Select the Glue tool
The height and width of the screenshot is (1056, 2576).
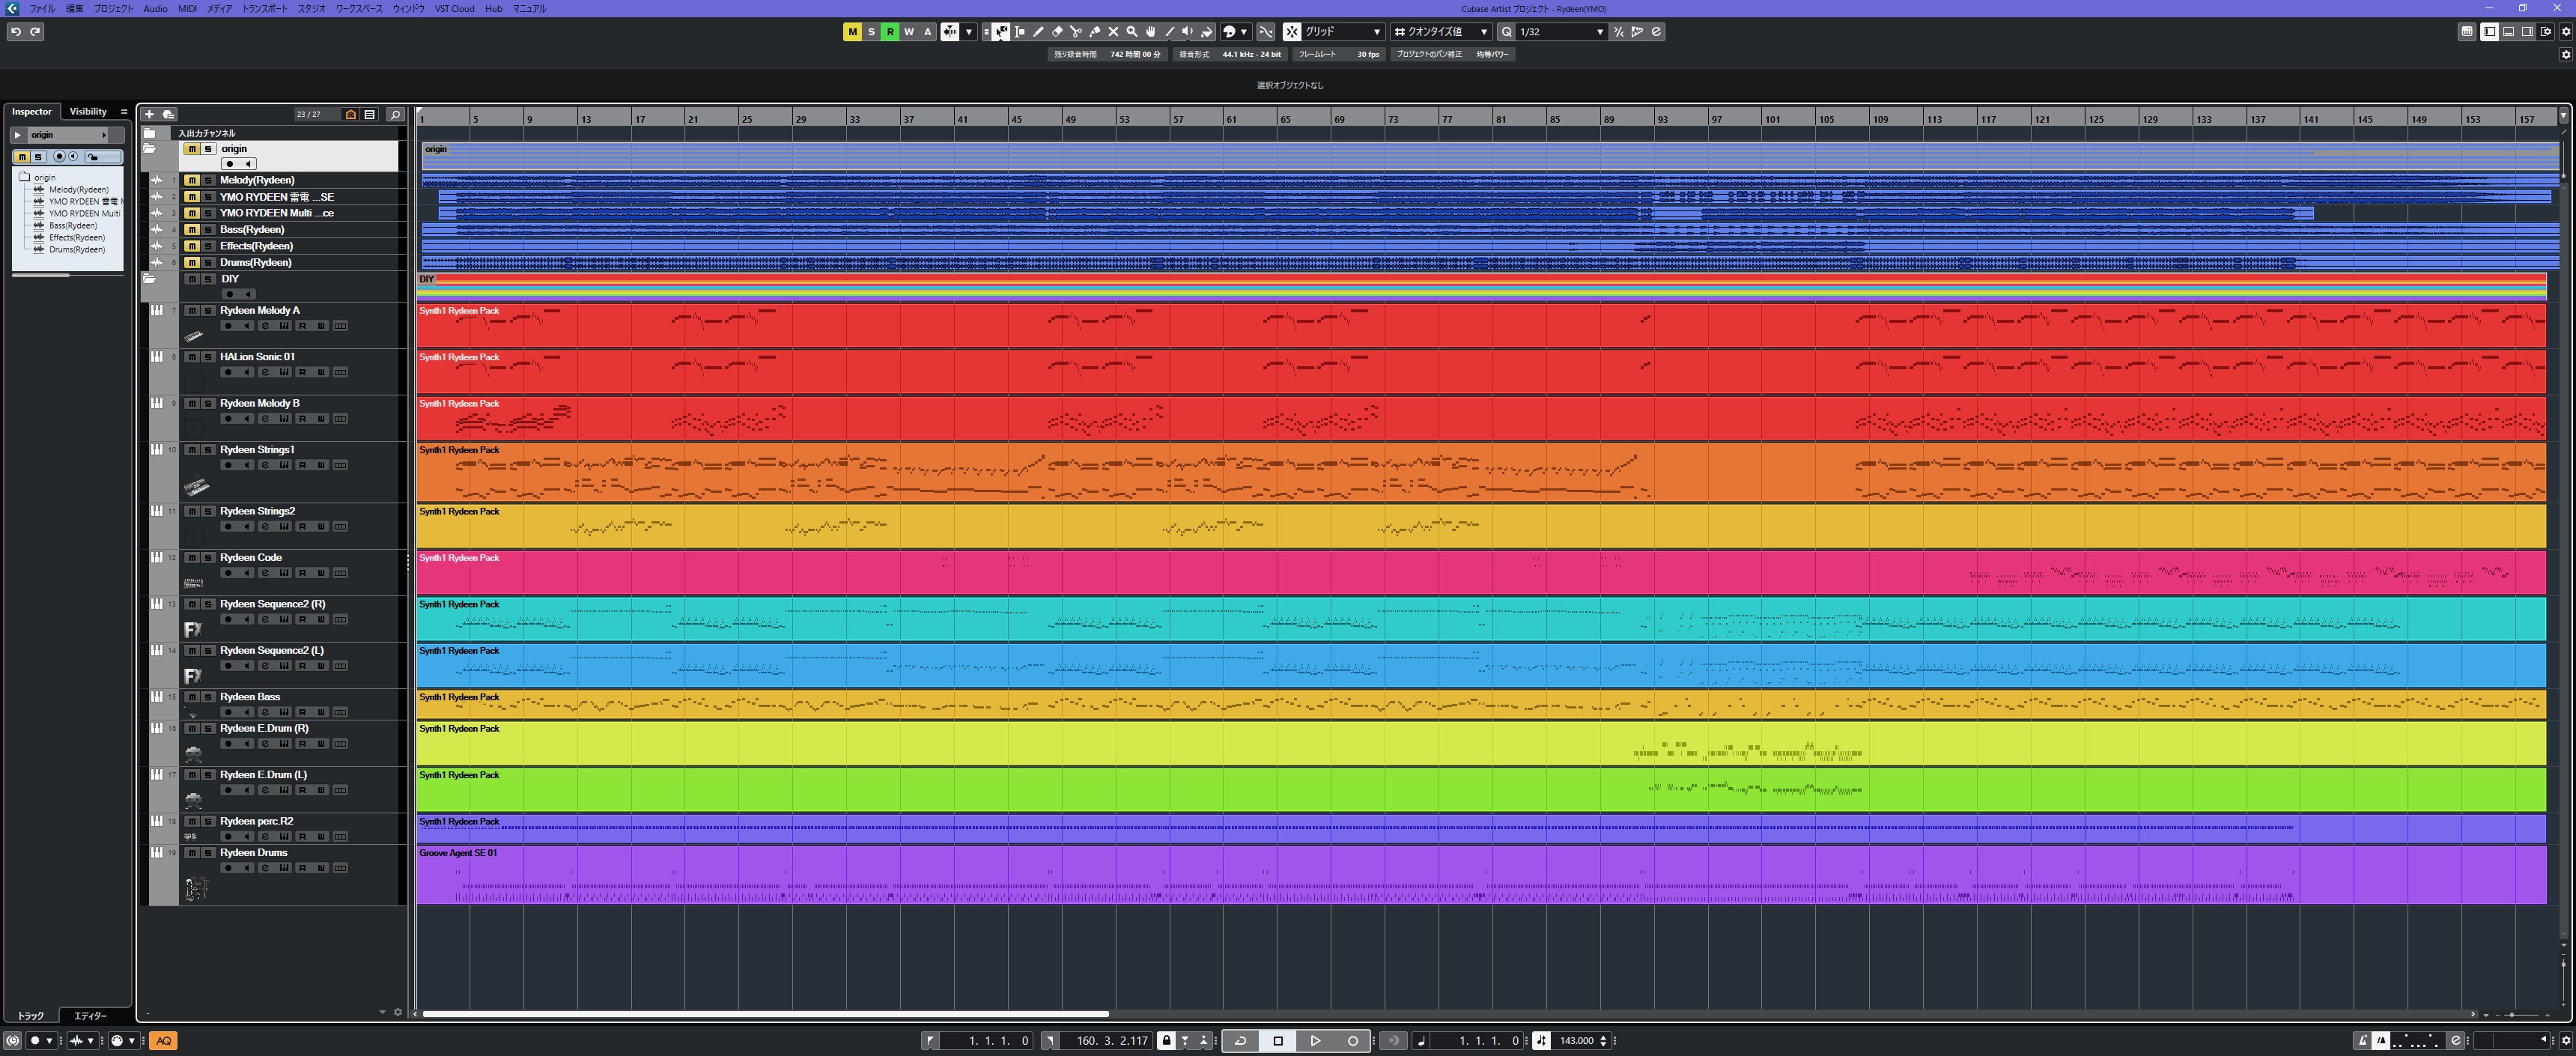click(x=1095, y=32)
